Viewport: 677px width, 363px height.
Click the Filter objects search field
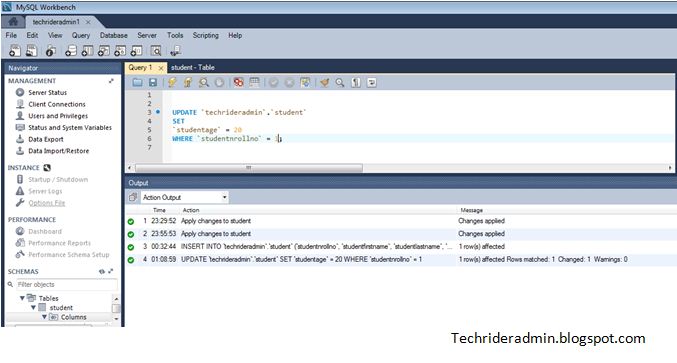tap(66, 284)
